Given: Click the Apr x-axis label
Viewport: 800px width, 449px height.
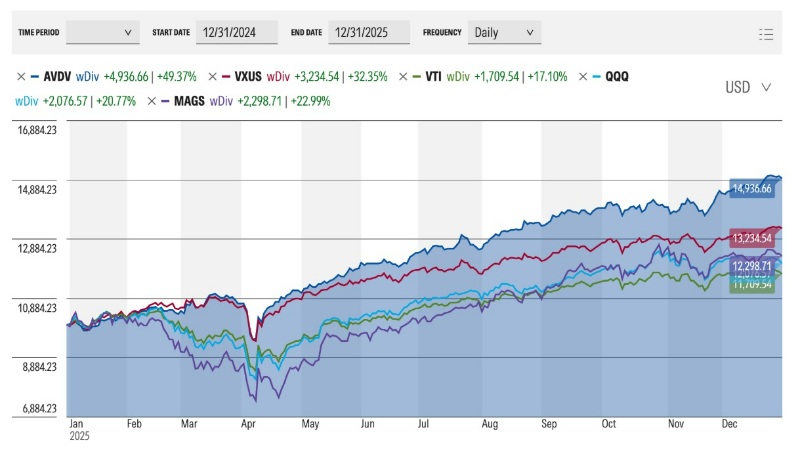Looking at the screenshot, I should [248, 424].
